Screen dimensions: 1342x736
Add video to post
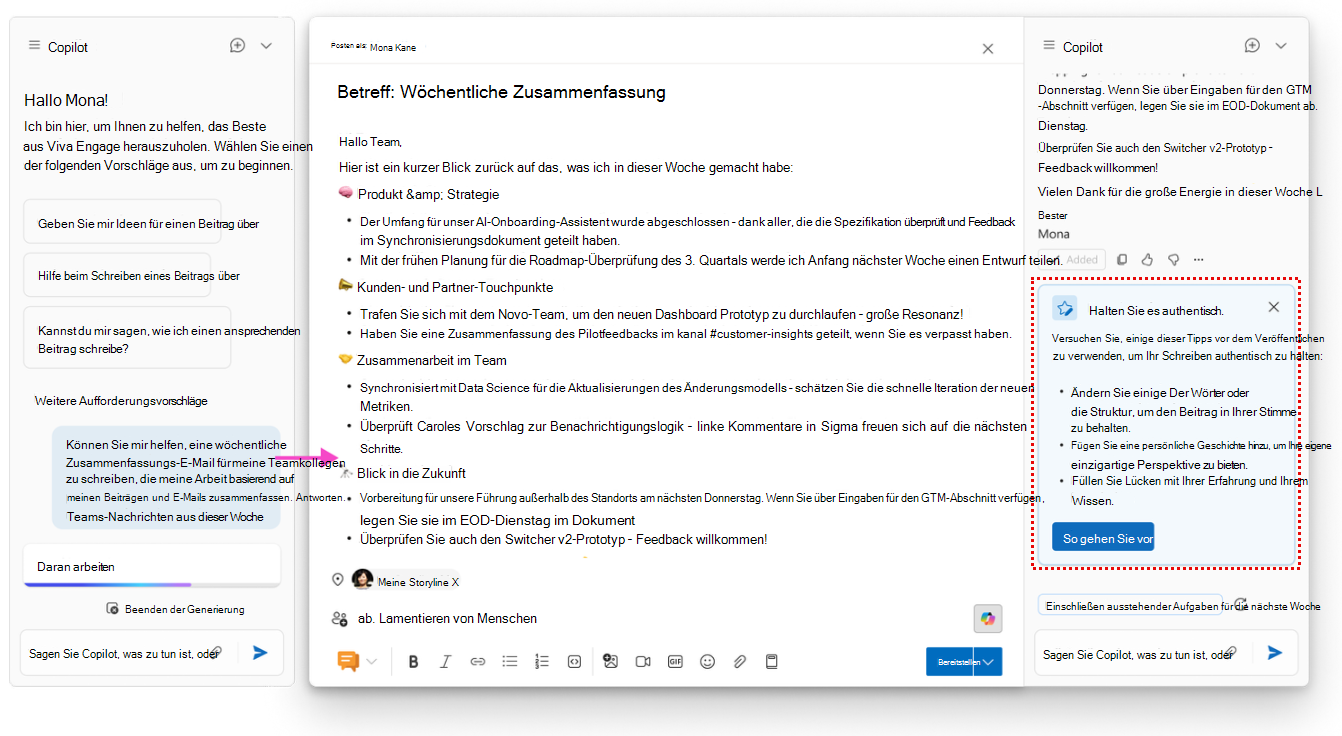643,661
